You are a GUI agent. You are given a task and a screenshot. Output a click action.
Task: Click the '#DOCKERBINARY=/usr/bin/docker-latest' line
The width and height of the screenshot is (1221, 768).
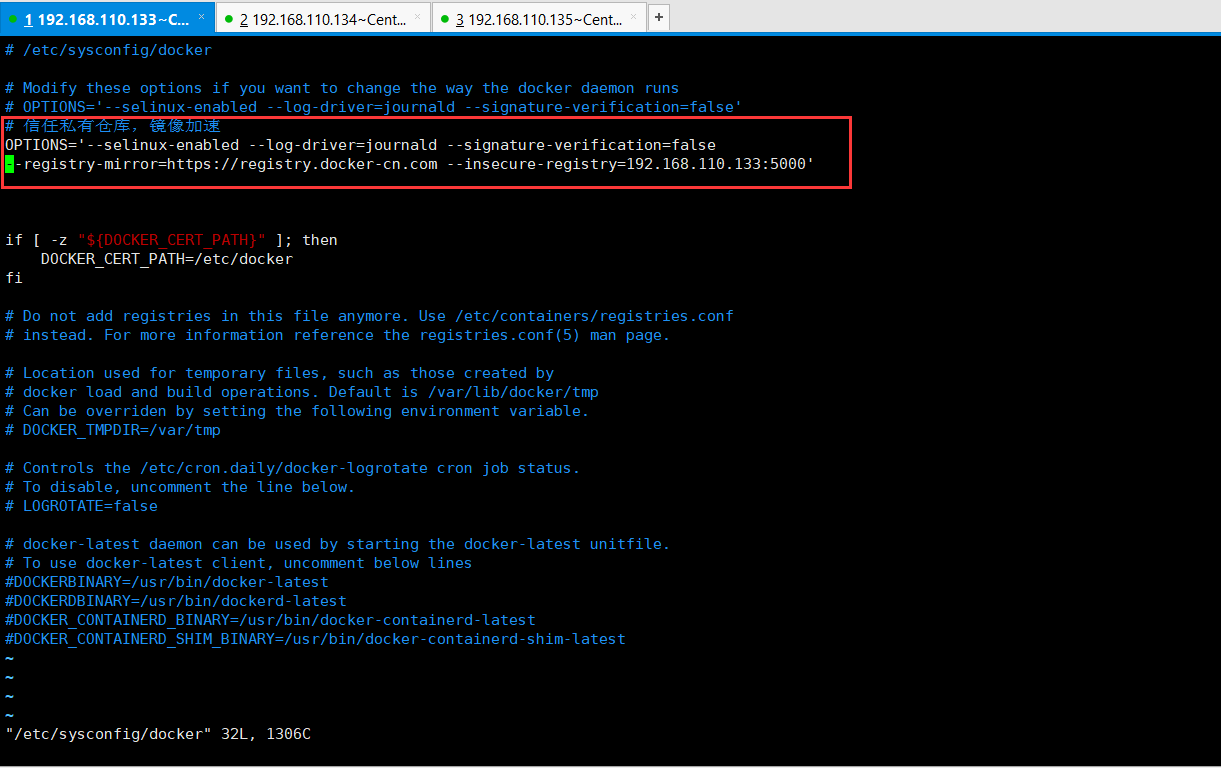167,582
